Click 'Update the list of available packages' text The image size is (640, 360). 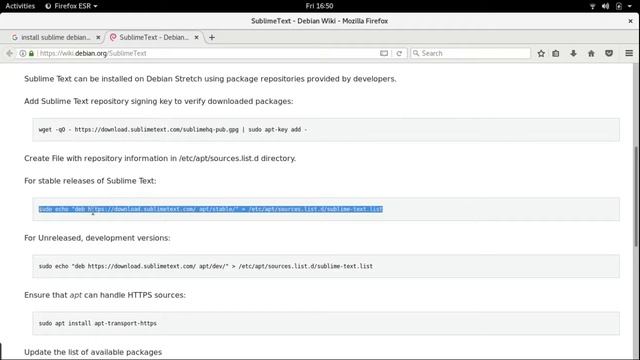pyautogui.click(x=93, y=352)
